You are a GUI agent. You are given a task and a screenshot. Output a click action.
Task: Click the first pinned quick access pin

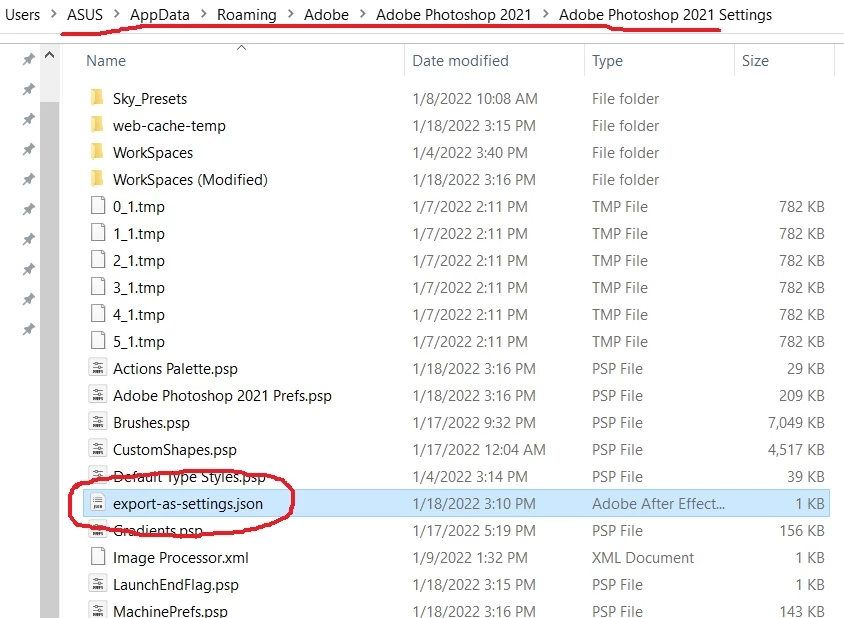point(29,59)
